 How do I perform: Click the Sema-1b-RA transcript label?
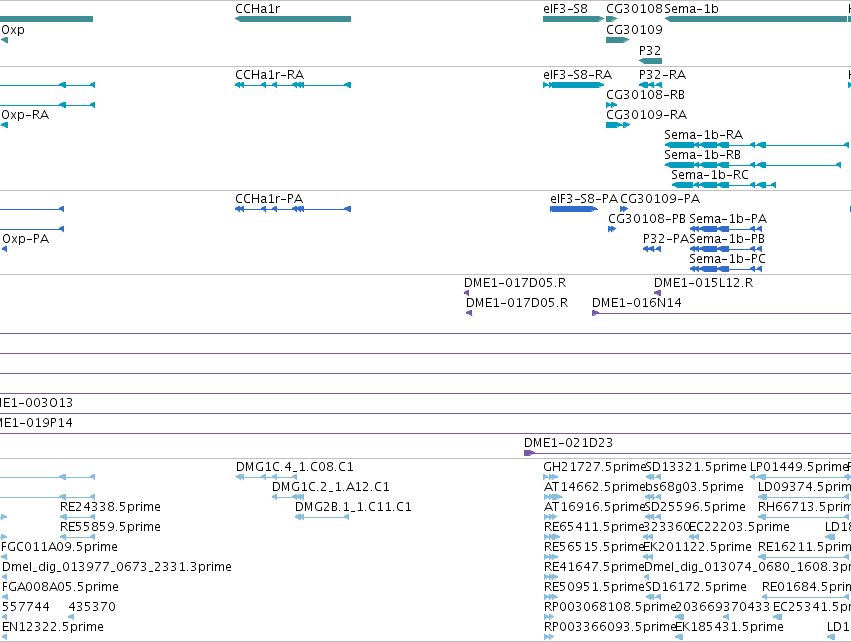pos(703,135)
